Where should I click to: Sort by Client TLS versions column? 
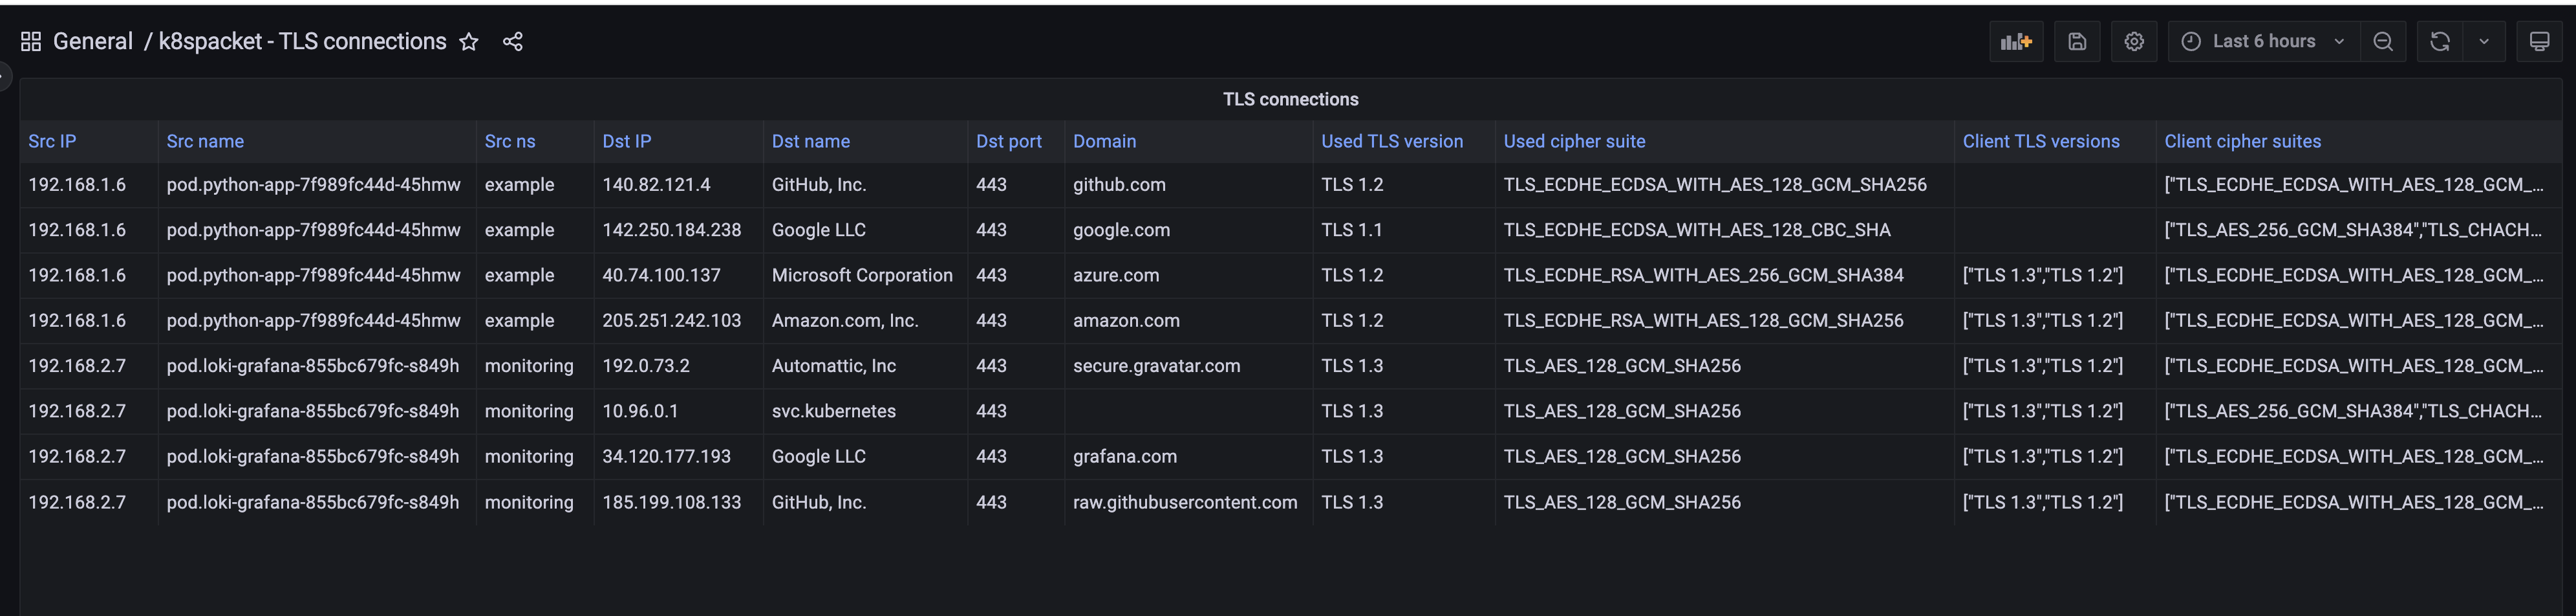tap(2040, 141)
